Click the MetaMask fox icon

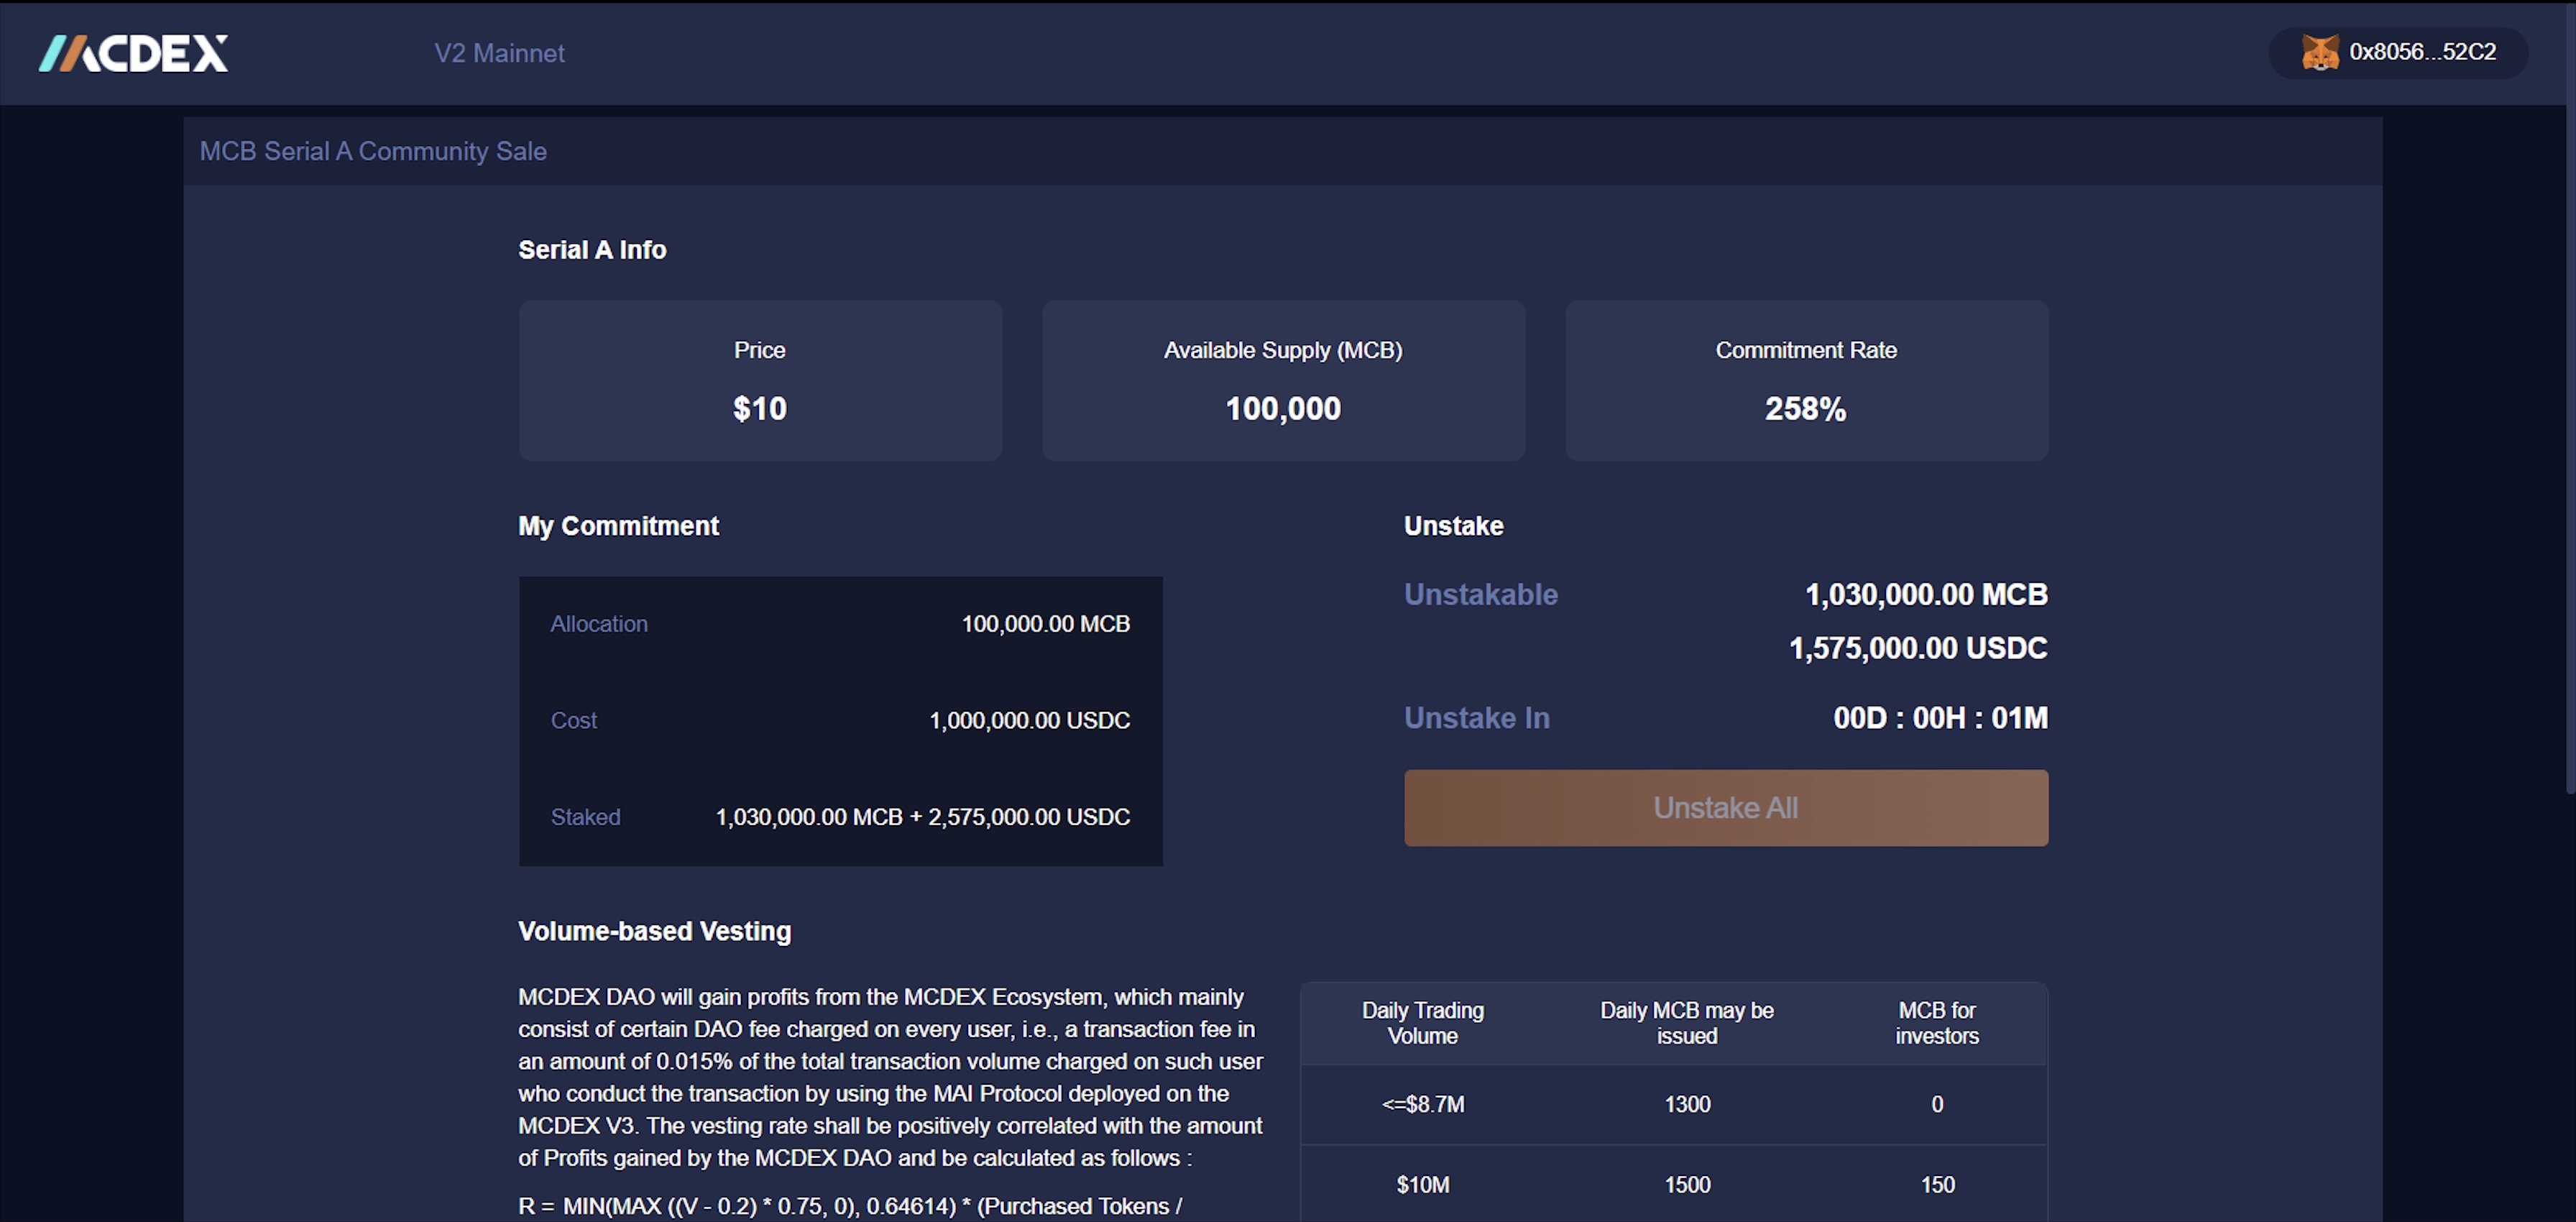[x=2319, y=52]
